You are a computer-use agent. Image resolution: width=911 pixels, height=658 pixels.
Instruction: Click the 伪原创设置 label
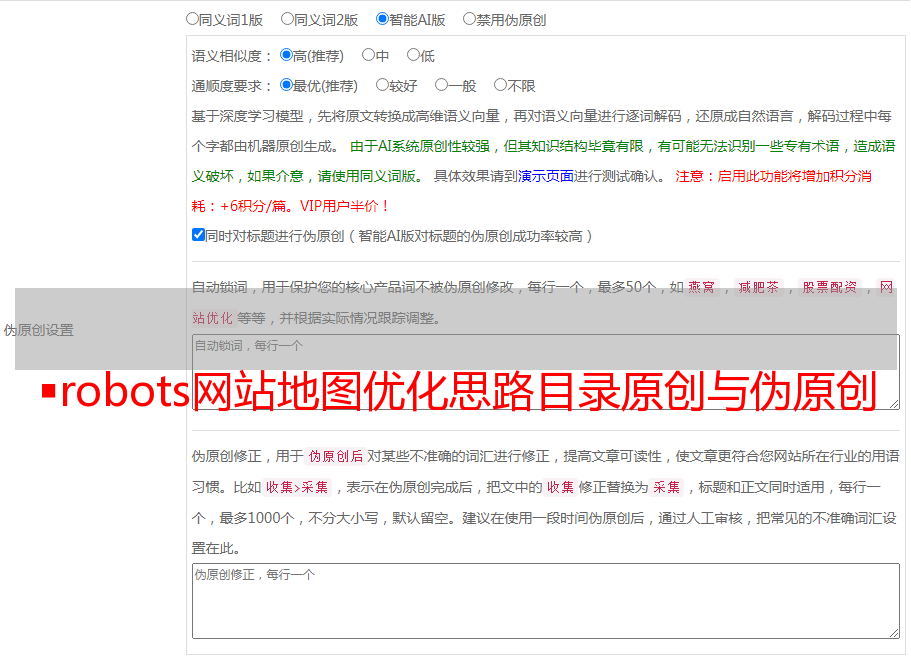click(38, 330)
